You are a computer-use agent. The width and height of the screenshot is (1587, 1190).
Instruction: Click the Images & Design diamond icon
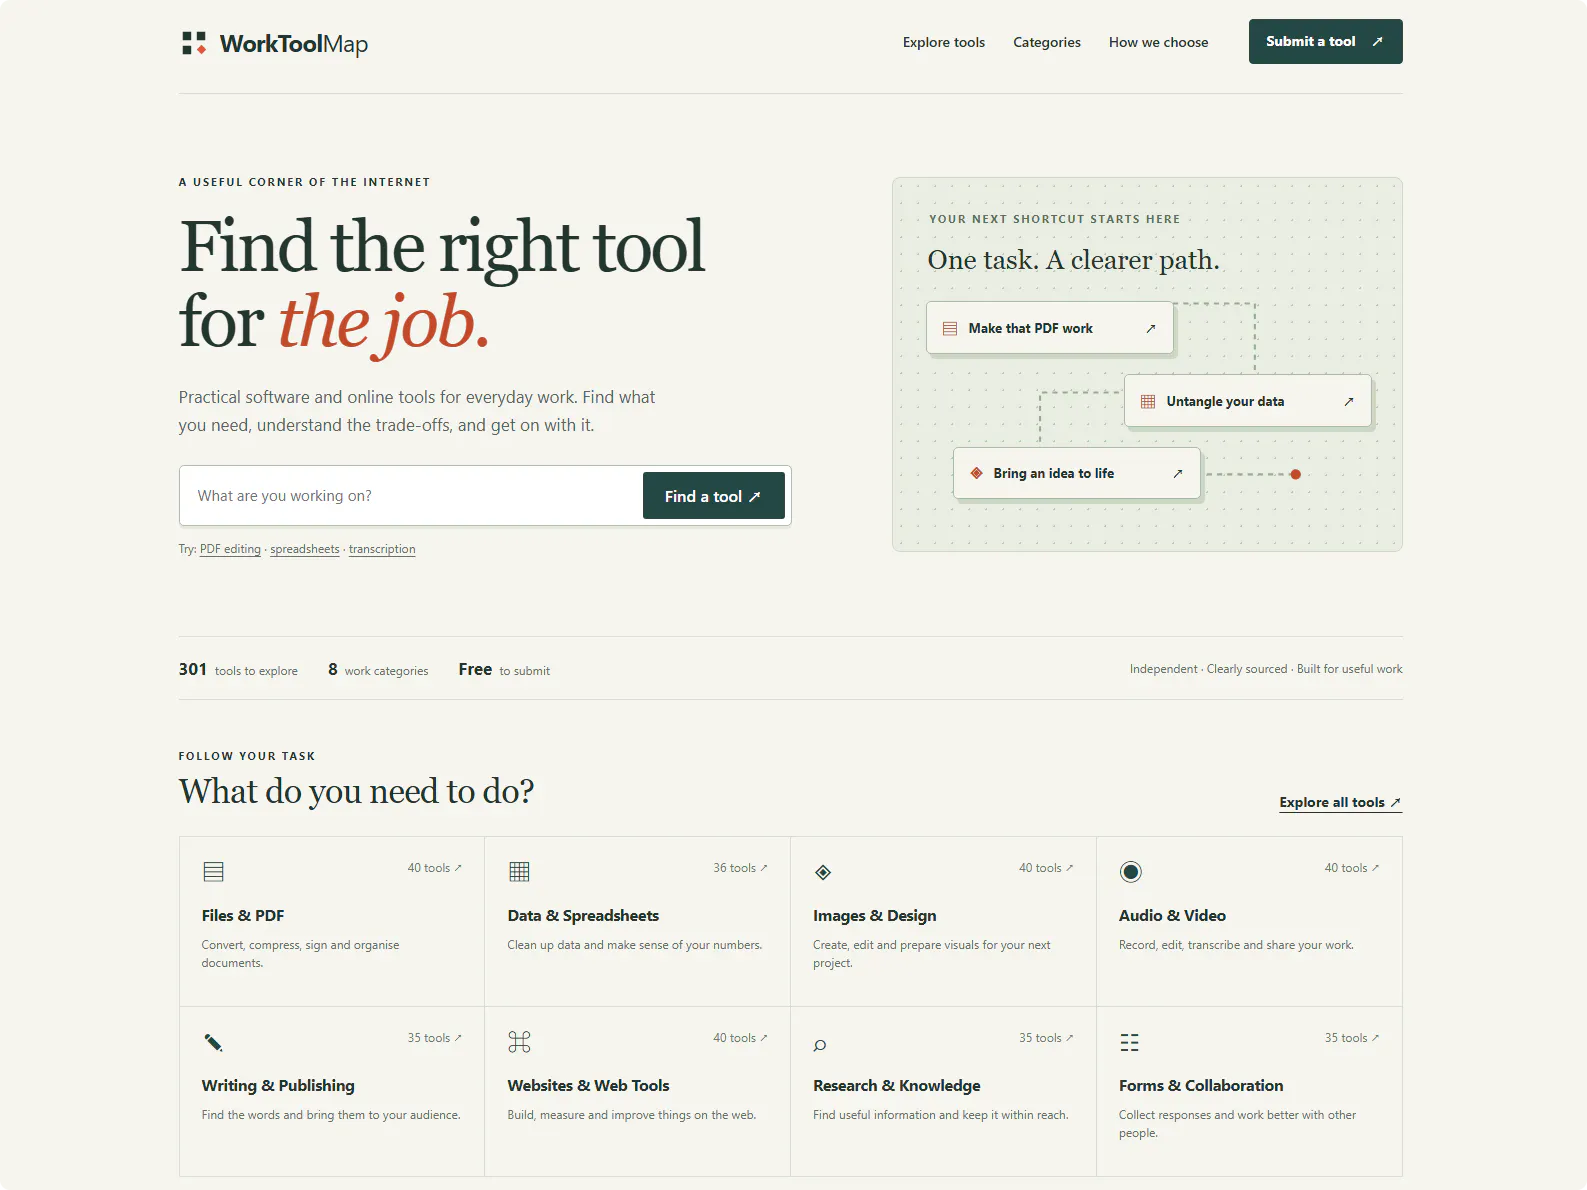[823, 872]
